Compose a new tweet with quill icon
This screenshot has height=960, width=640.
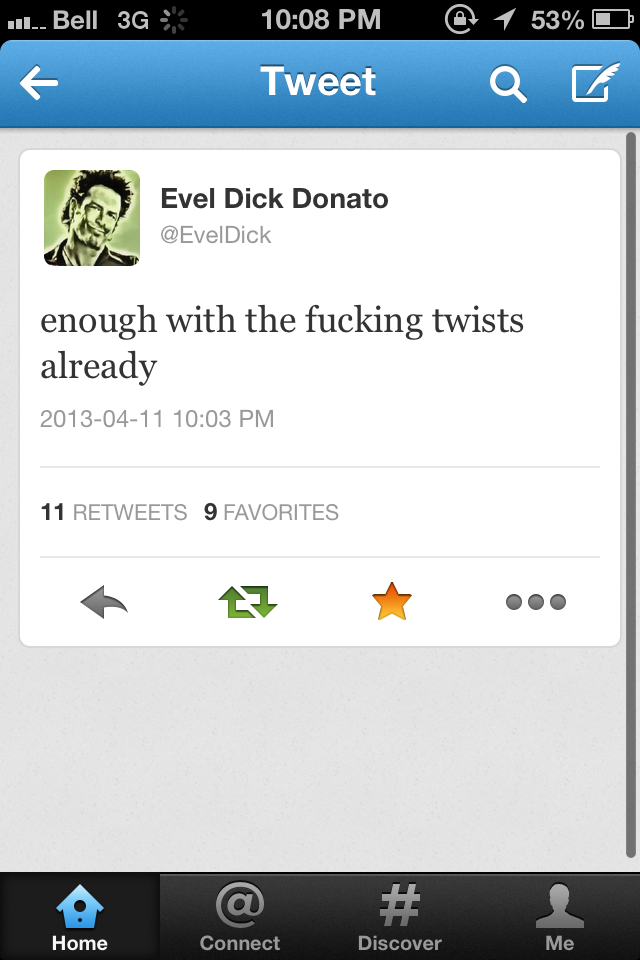(x=595, y=82)
